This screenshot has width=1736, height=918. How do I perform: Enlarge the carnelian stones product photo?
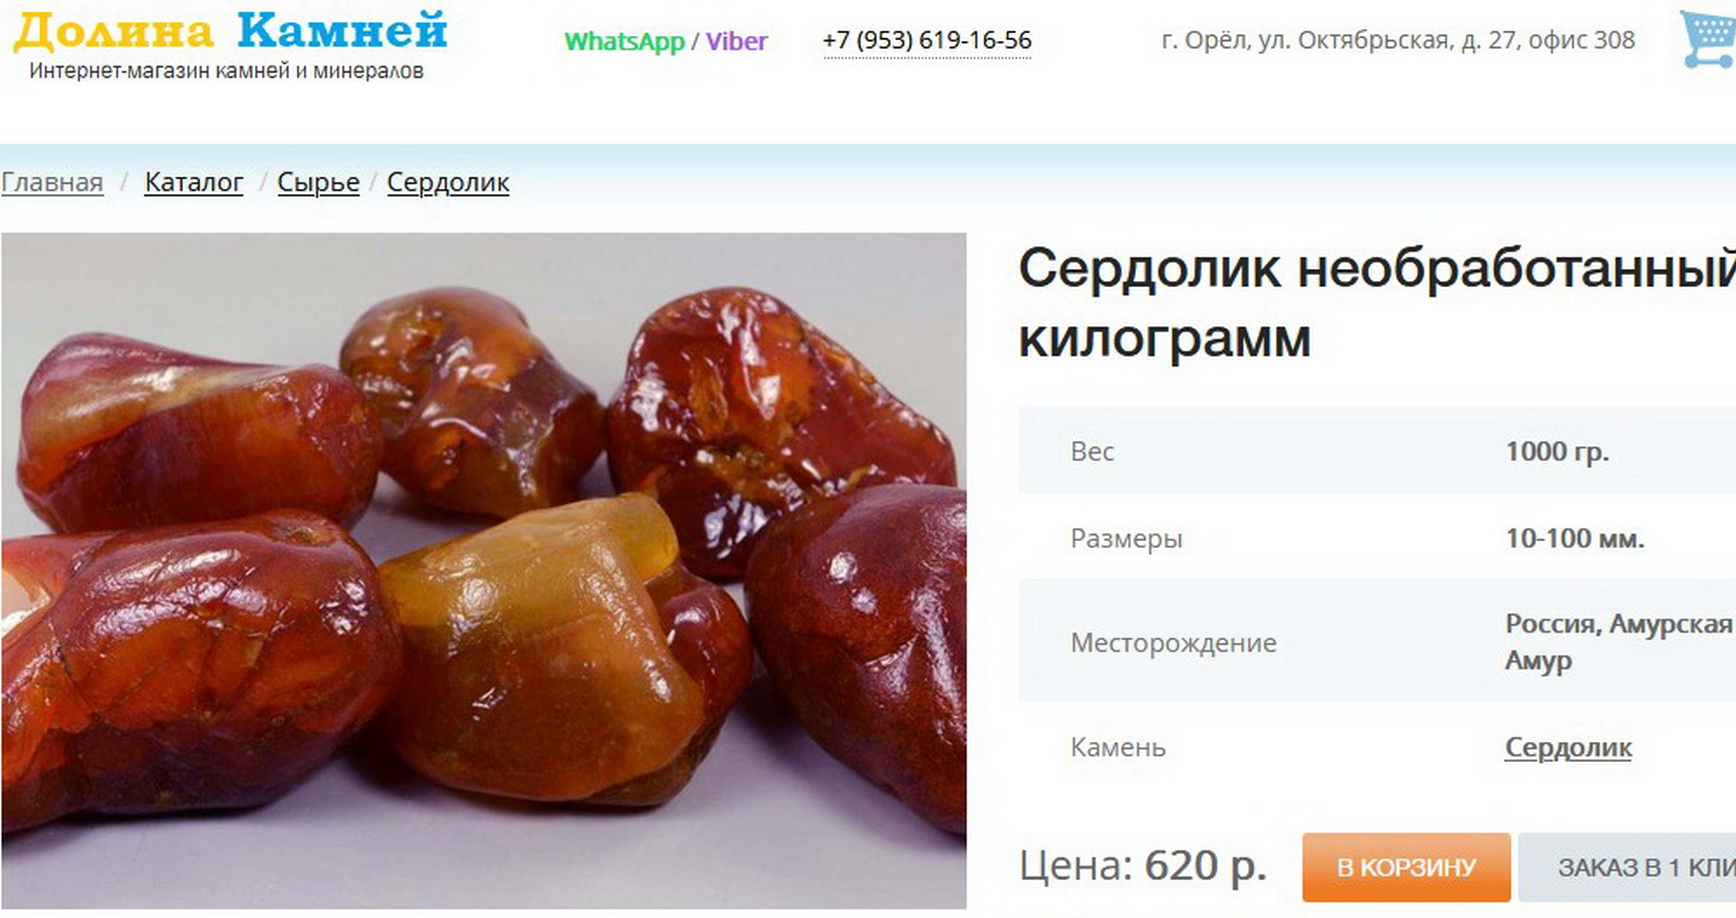point(484,571)
